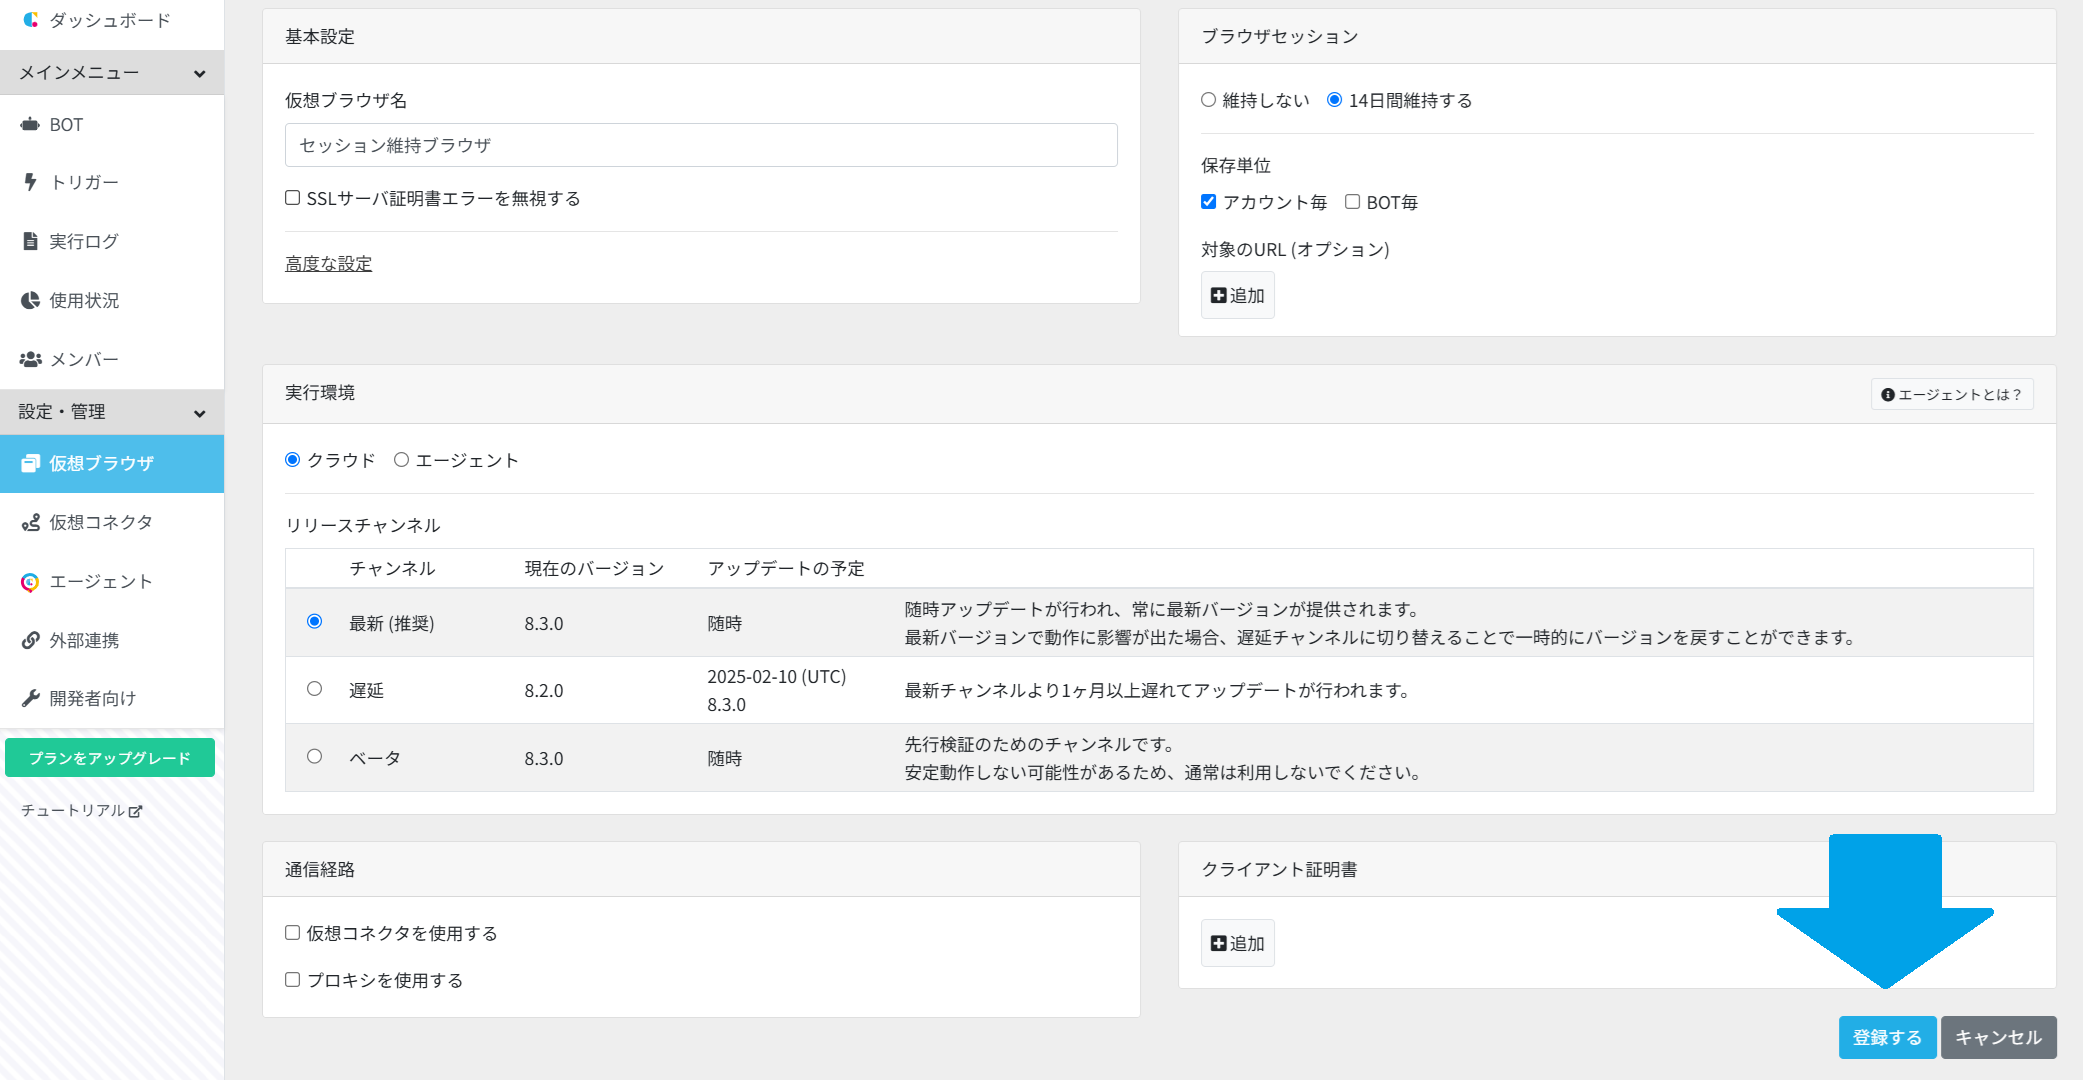Click into 仮想ブラウザ名 input field
This screenshot has height=1080, width=2083.
[701, 145]
